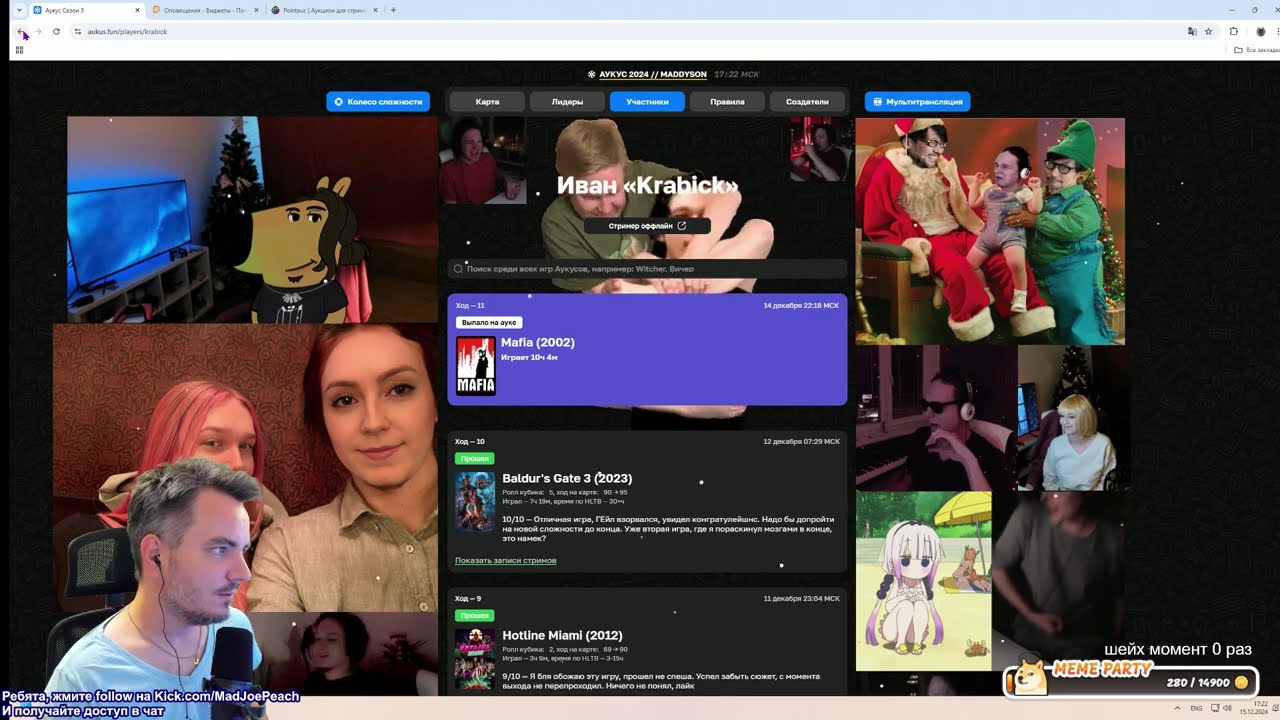
Task: Click the Ход — 11 label
Action: coord(470,305)
